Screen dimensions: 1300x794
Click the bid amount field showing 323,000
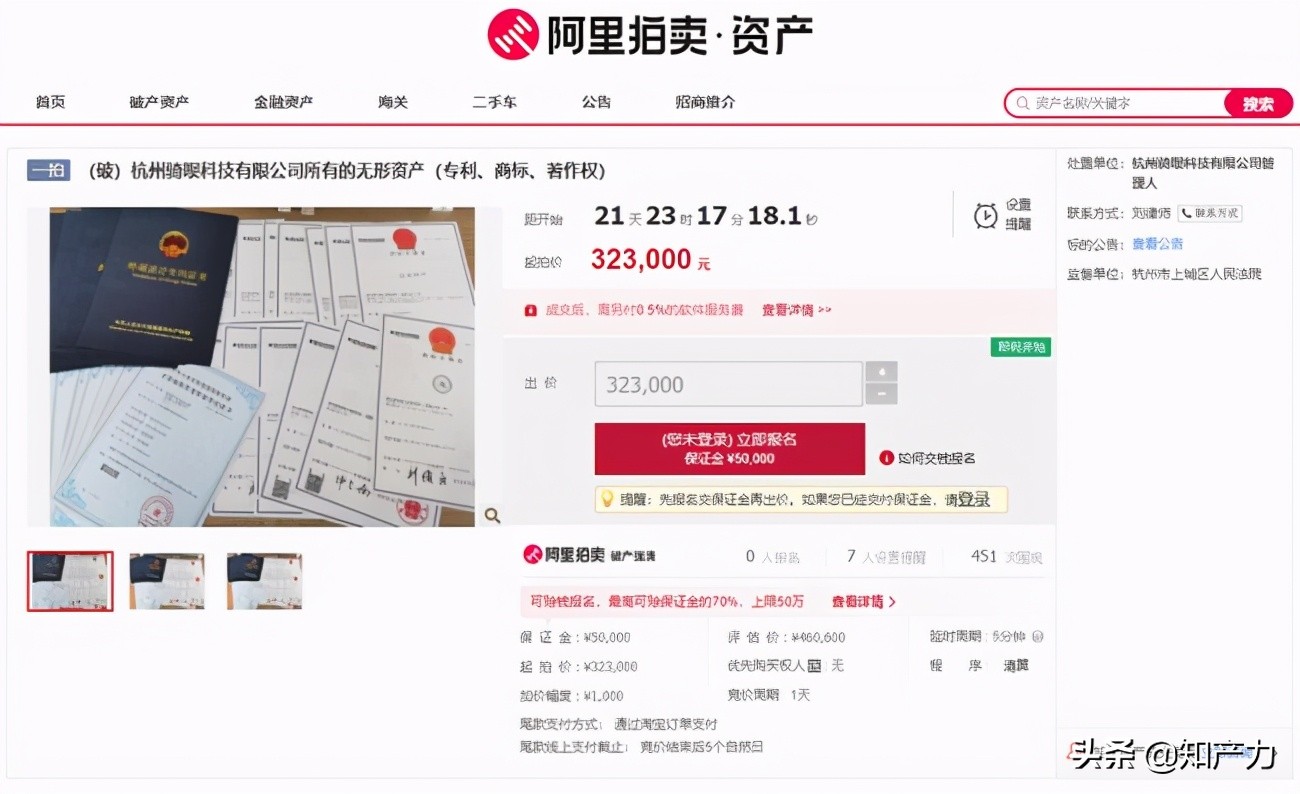tap(728, 384)
